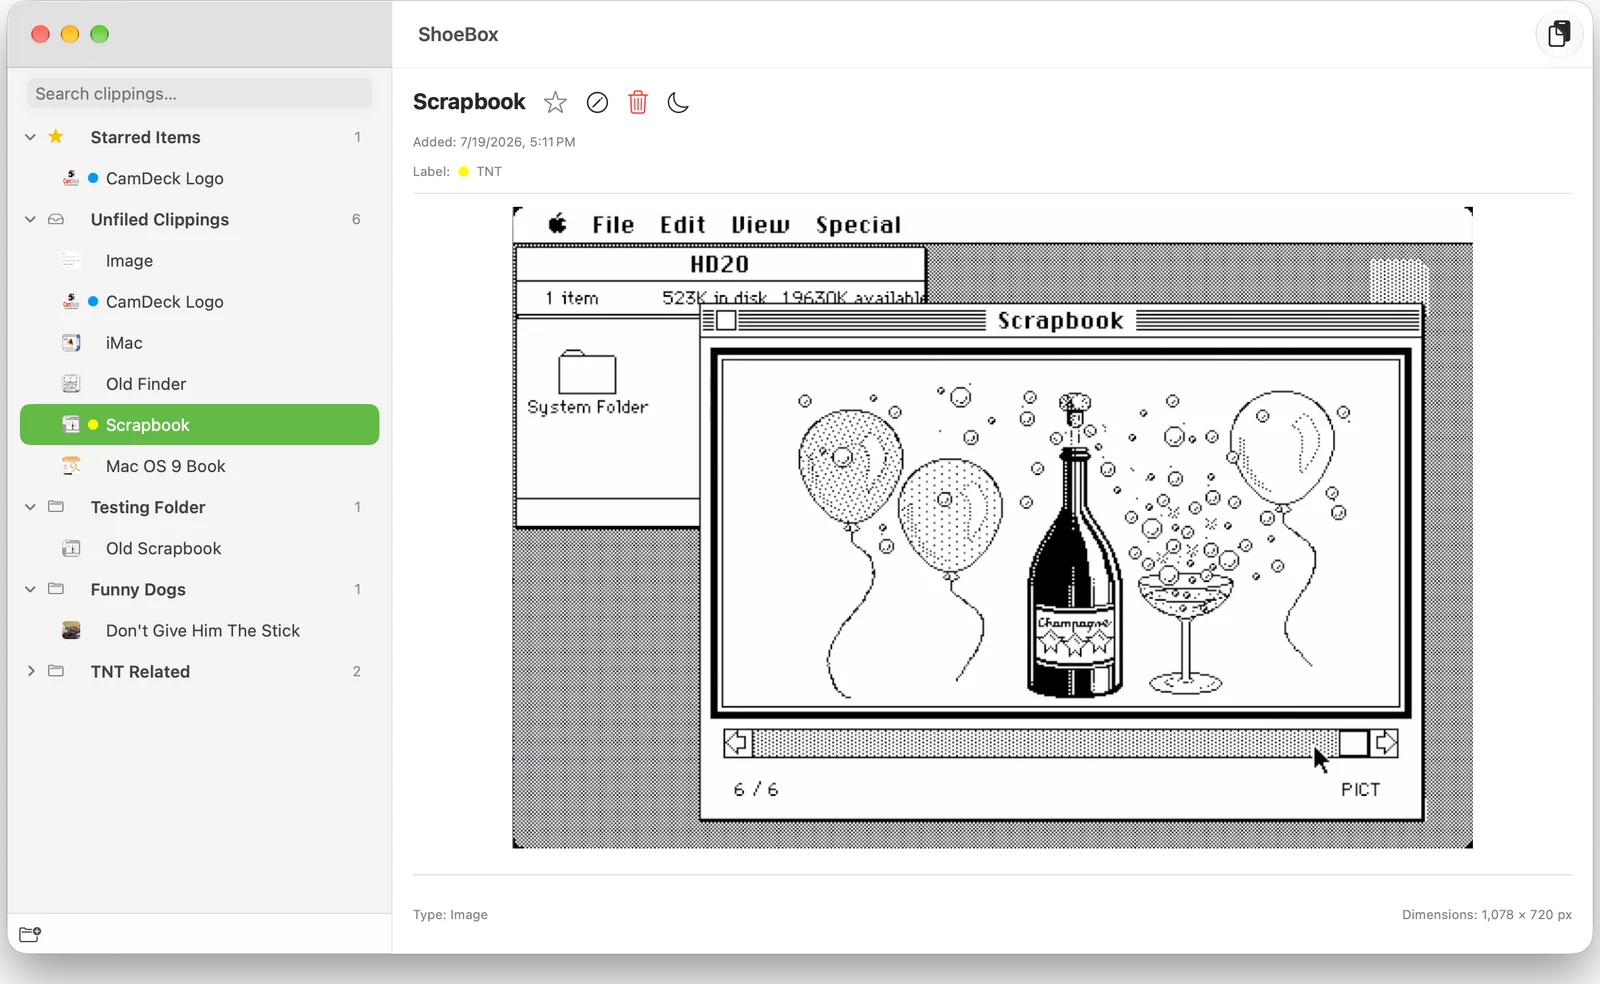The image size is (1600, 984).
Task: Click the TNT label text
Action: click(489, 172)
